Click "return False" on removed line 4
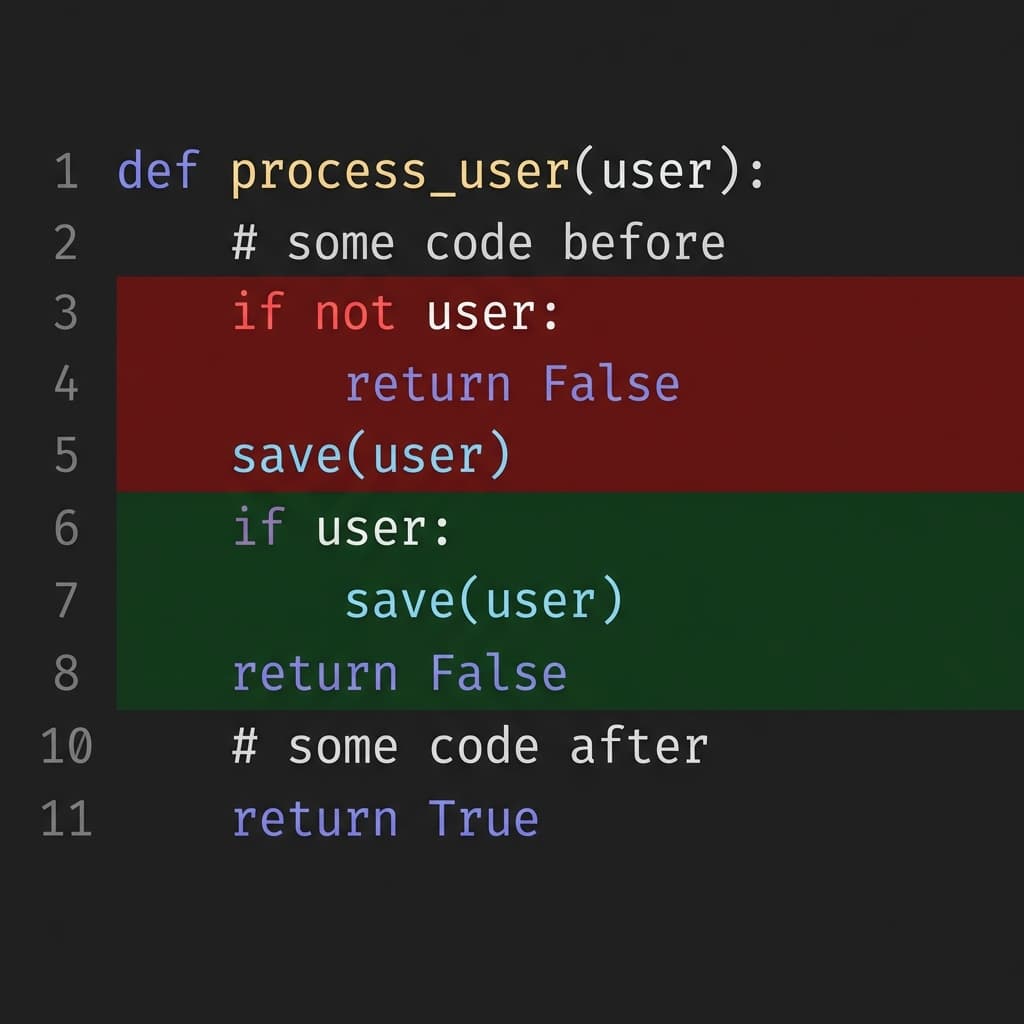Image resolution: width=1024 pixels, height=1024 pixels. point(512,384)
